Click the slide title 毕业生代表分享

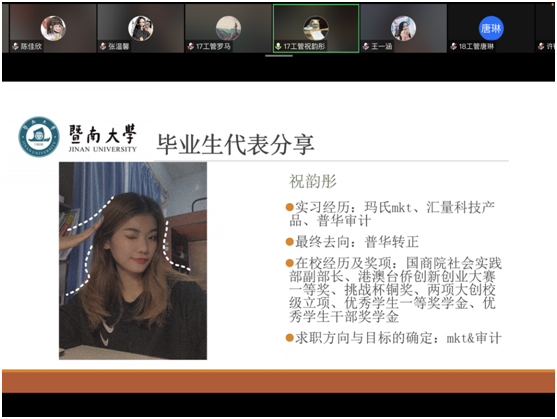235,144
